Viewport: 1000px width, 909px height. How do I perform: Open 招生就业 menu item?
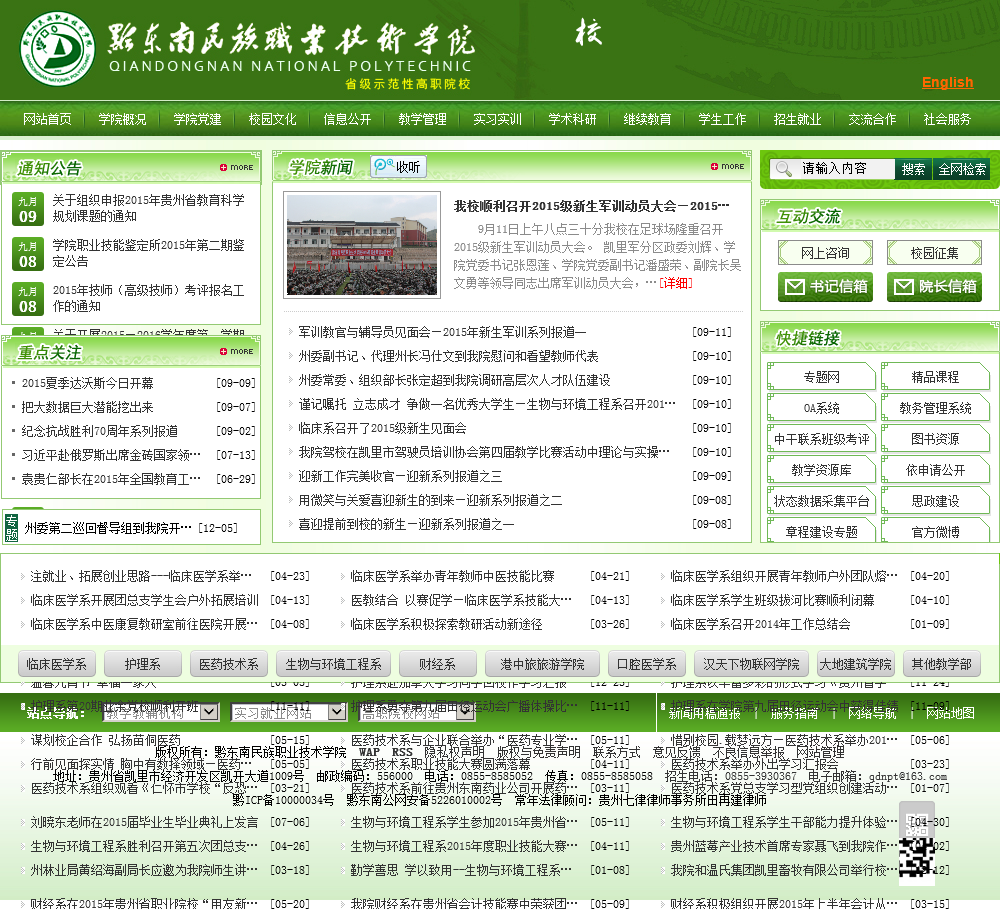(x=797, y=119)
